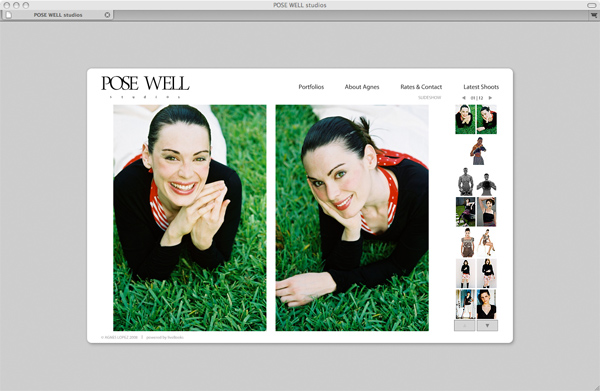Viewport: 600px width, 391px height.
Task: Click the green zoom window button
Action: [26, 5]
